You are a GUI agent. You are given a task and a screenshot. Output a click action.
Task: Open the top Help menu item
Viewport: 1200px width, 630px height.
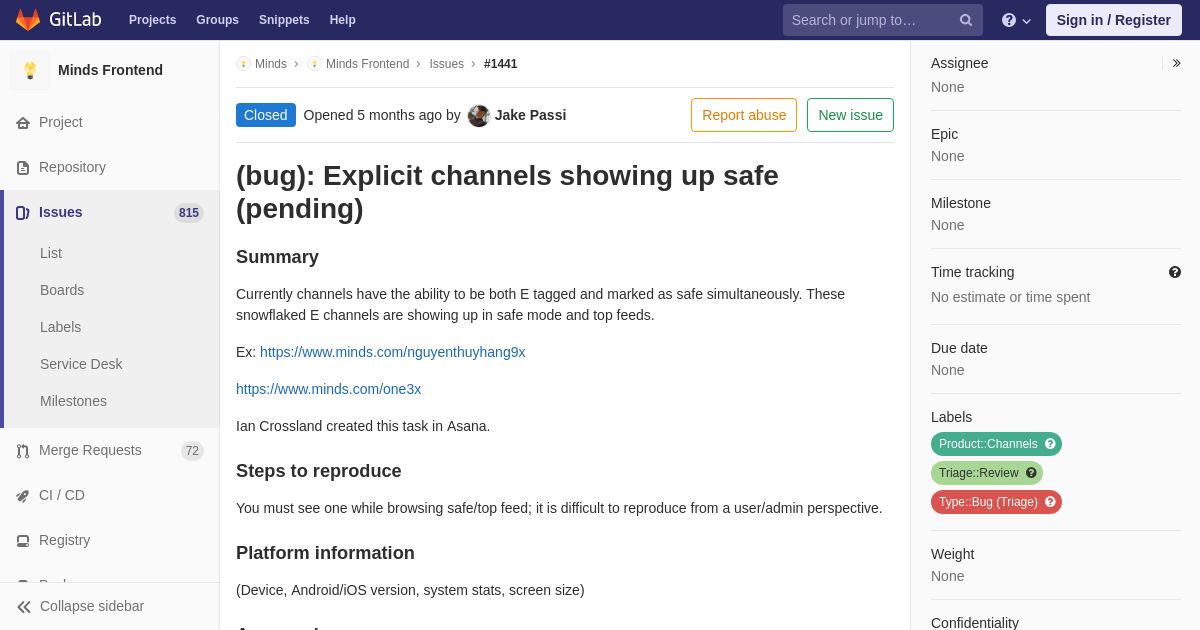click(343, 20)
